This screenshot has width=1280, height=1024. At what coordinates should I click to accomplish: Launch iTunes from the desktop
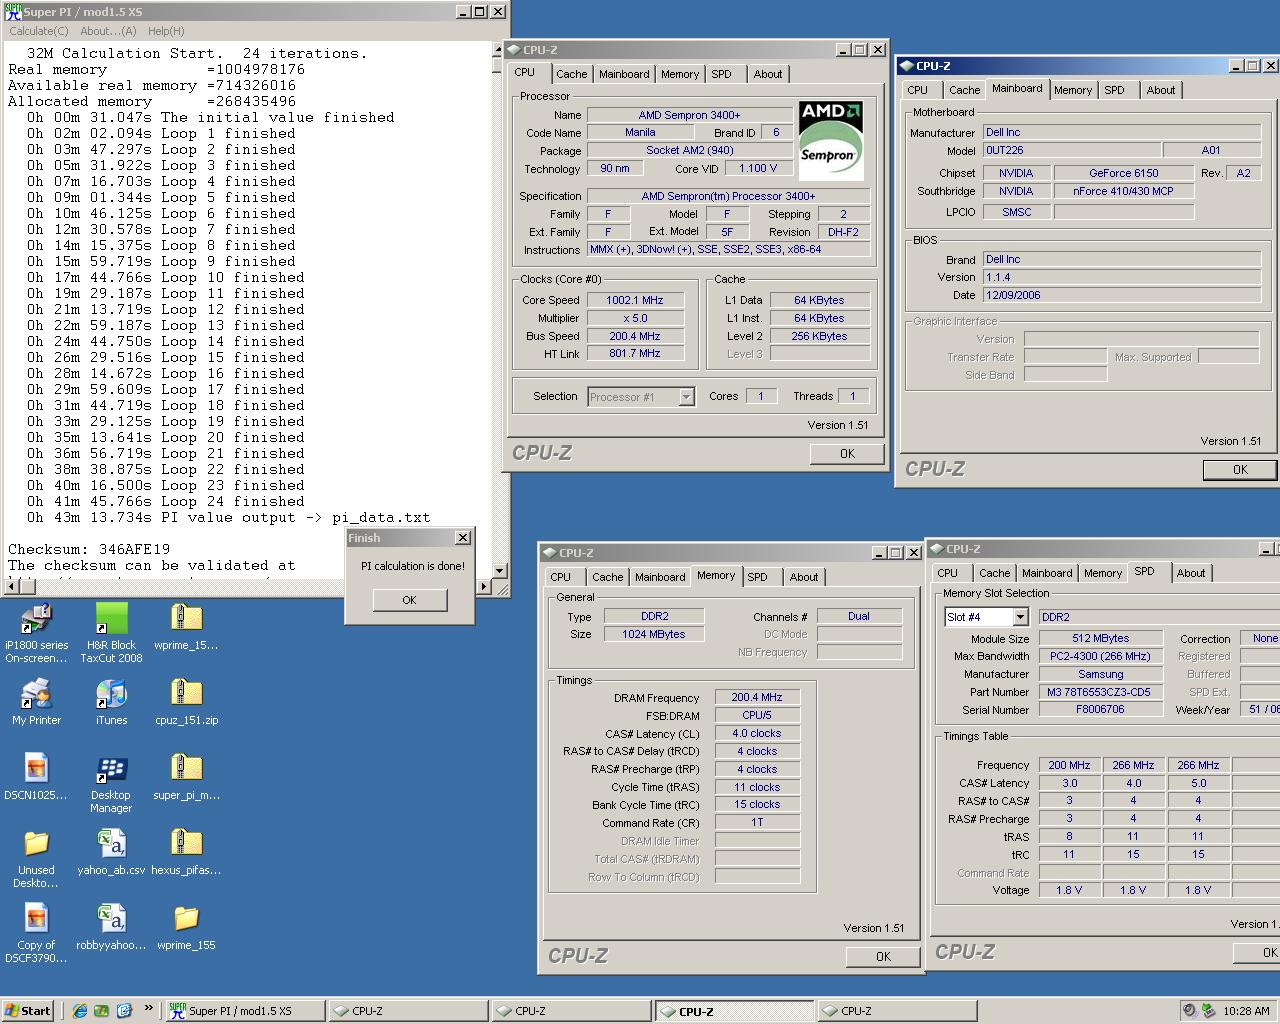[x=111, y=694]
